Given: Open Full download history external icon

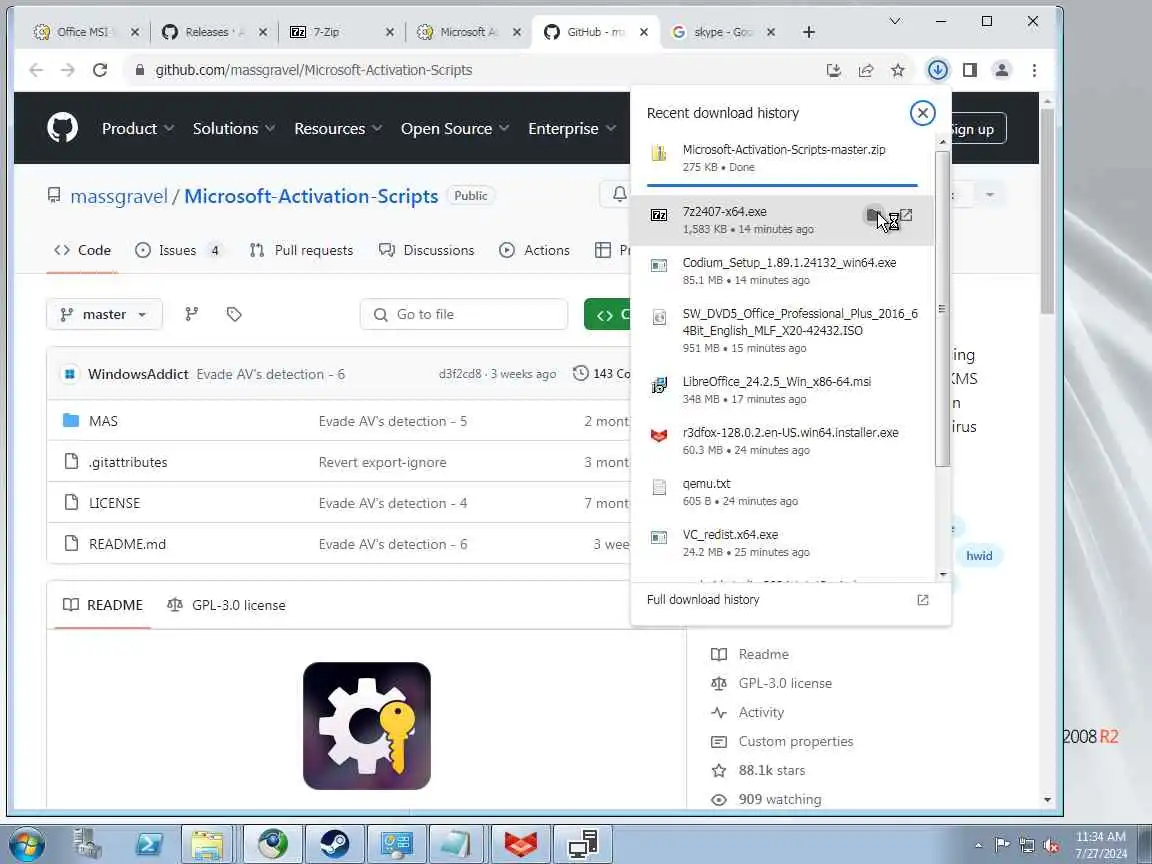Looking at the screenshot, I should point(923,600).
